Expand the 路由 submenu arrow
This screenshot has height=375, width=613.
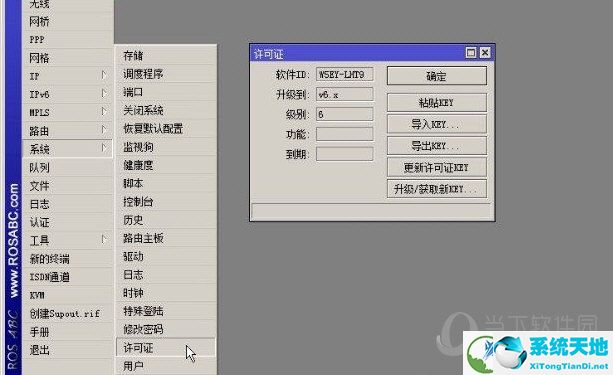point(104,130)
